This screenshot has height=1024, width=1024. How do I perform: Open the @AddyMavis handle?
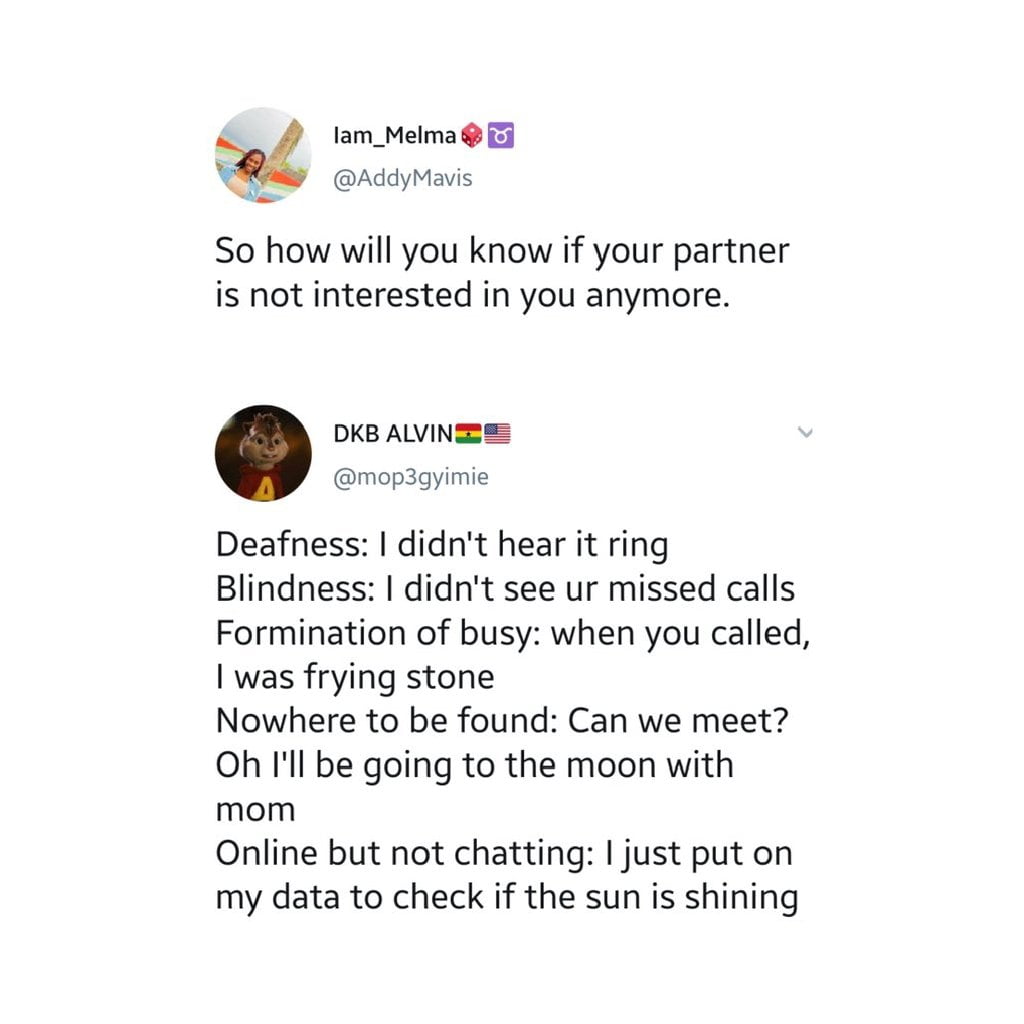402,181
